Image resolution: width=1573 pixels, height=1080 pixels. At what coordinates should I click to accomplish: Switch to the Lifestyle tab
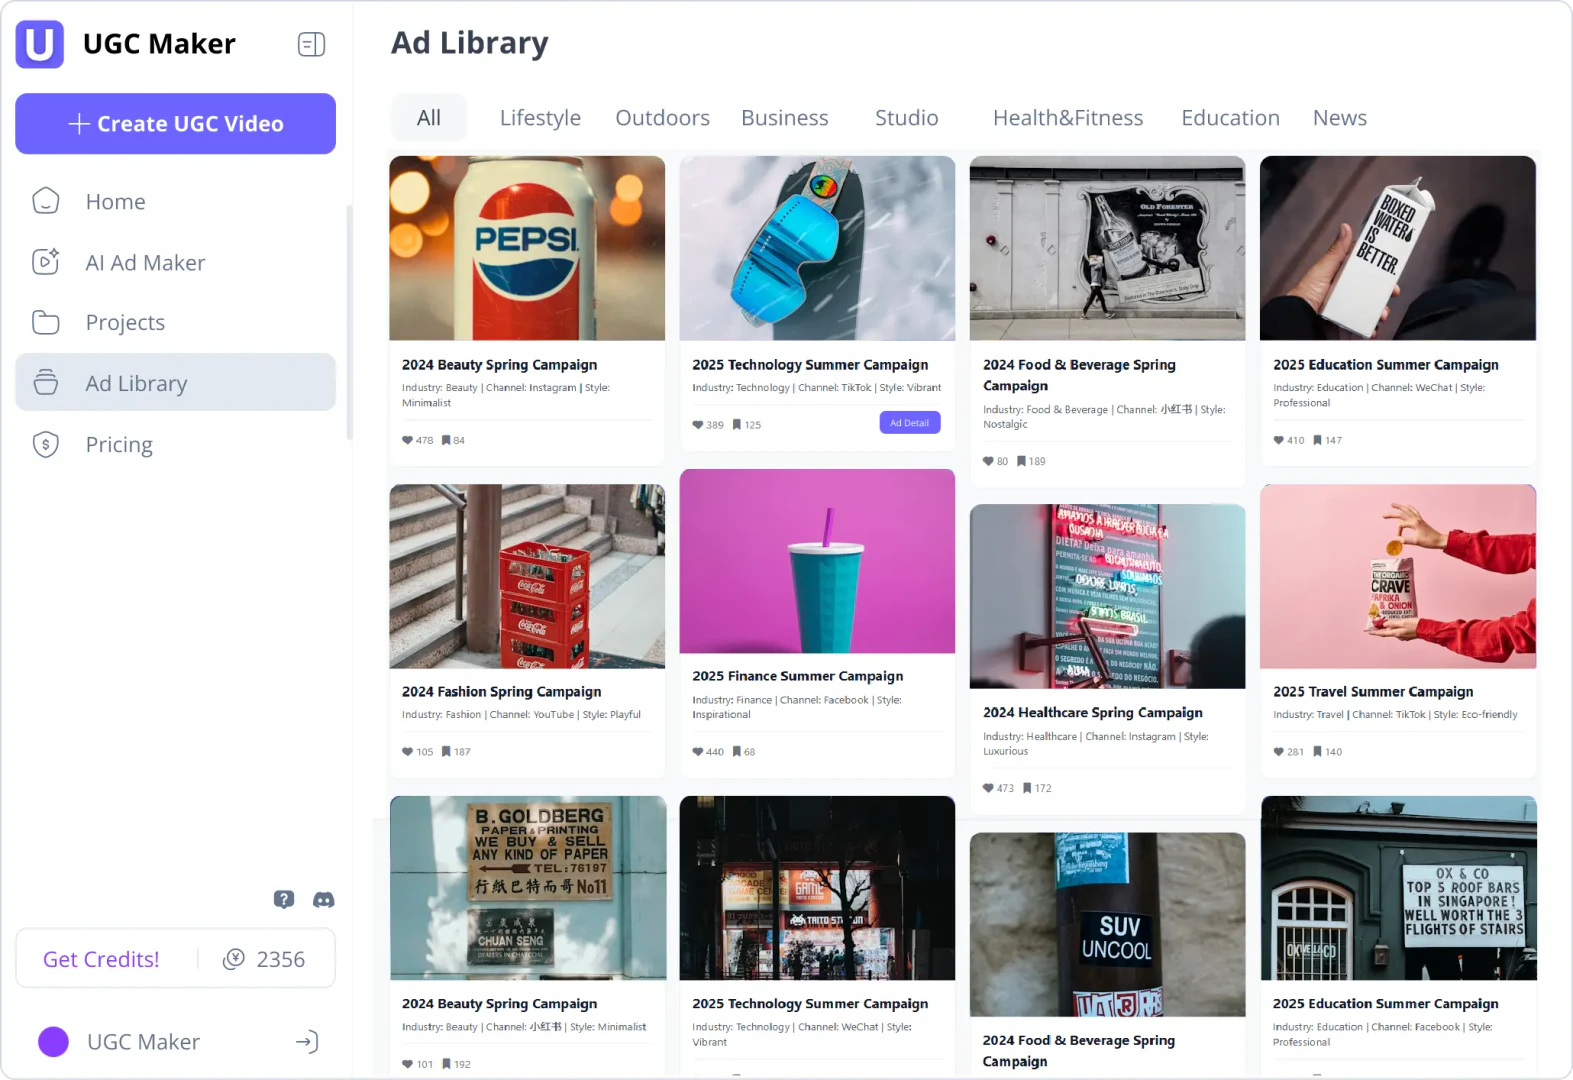click(540, 117)
